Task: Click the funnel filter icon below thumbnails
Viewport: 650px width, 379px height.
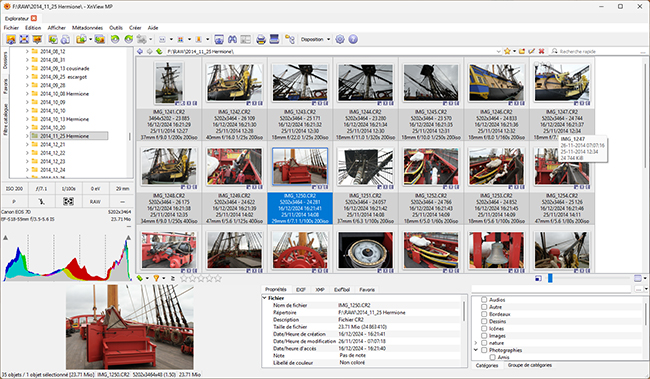Action: point(156,278)
